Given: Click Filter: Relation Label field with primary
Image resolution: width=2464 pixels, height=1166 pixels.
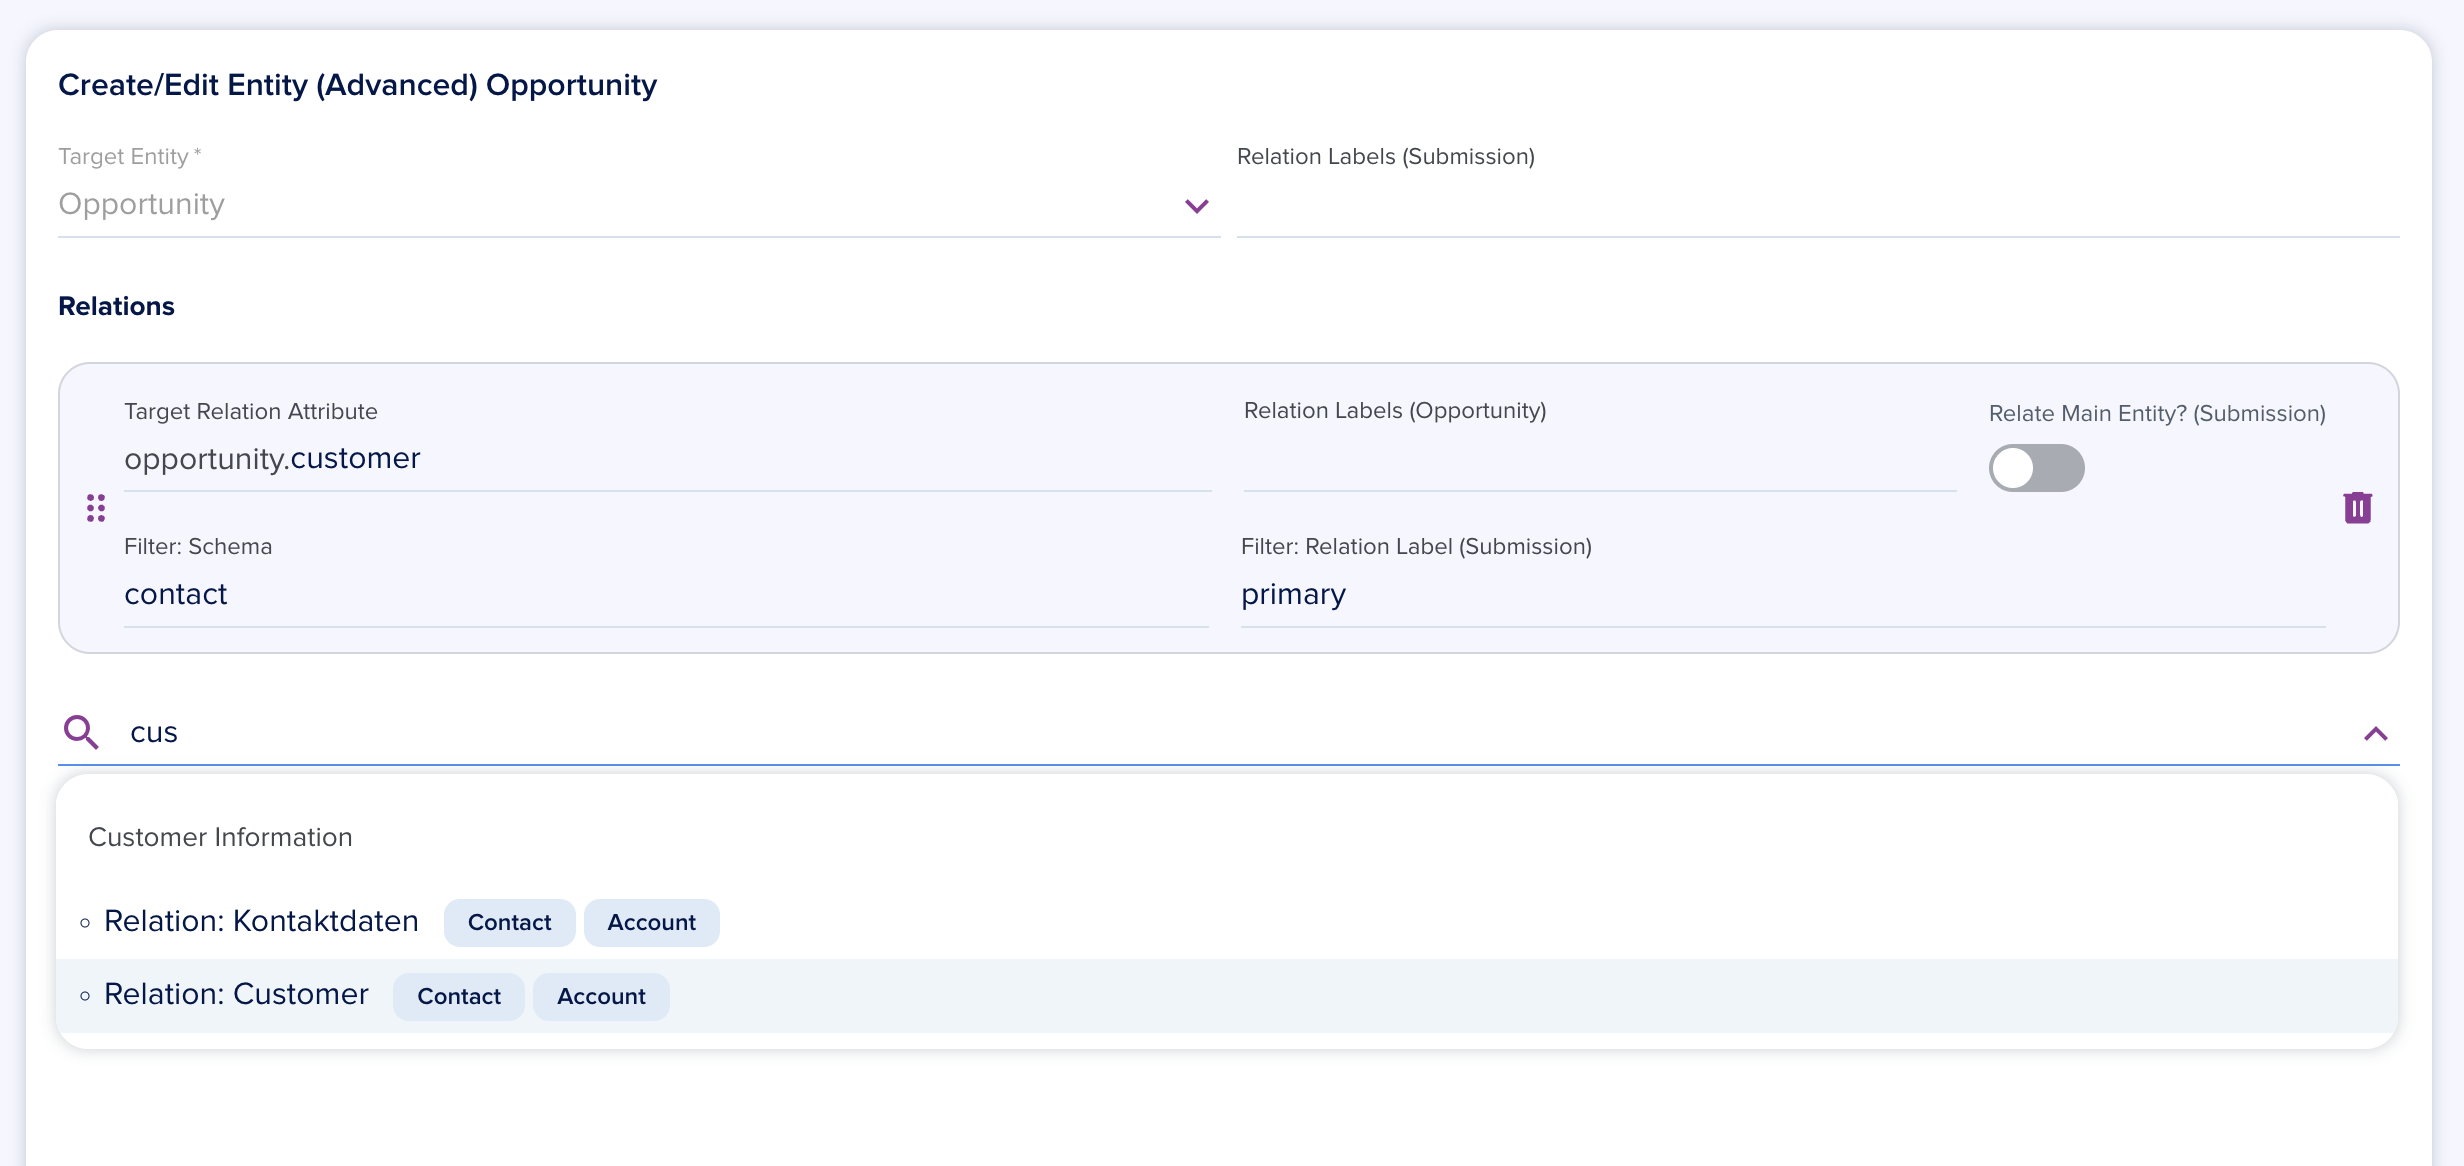Looking at the screenshot, I should (x=1782, y=595).
